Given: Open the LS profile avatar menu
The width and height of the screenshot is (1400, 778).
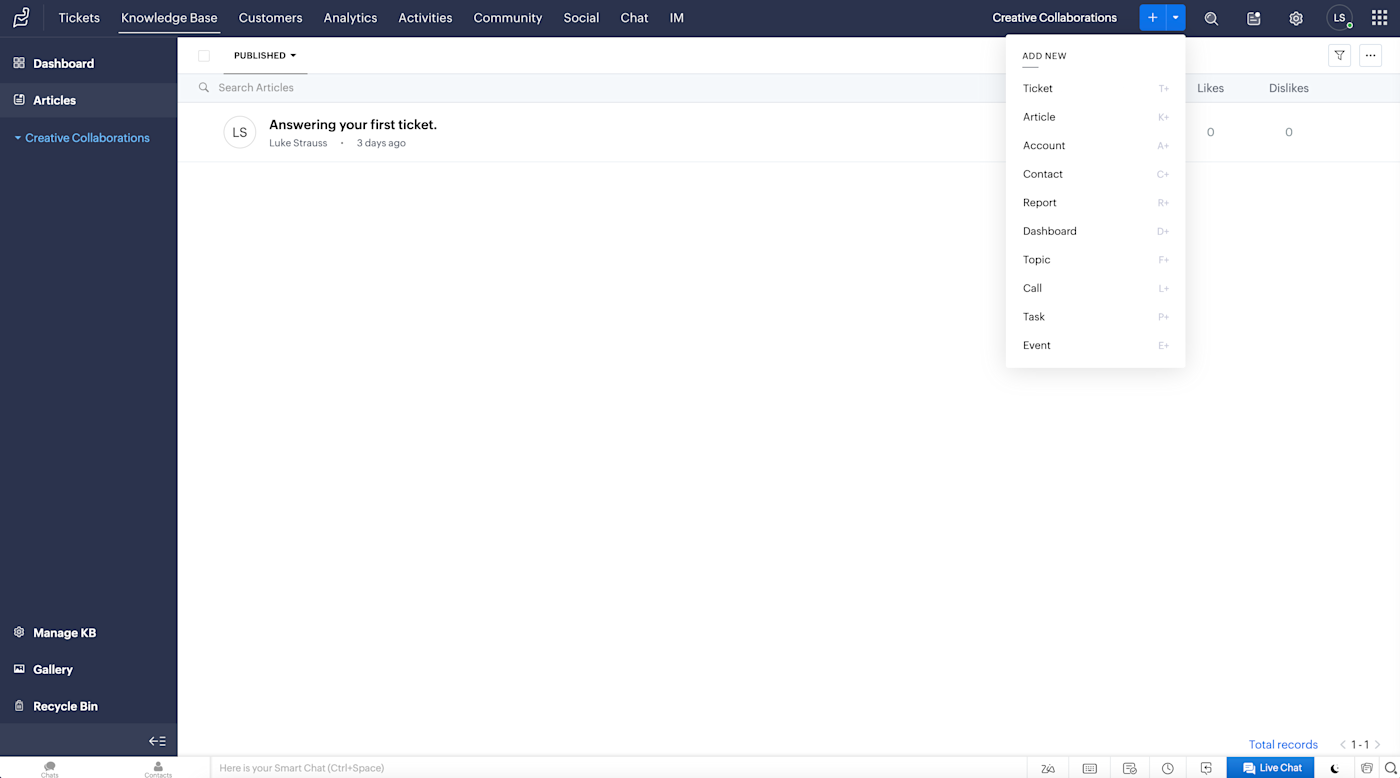Looking at the screenshot, I should 1339,18.
